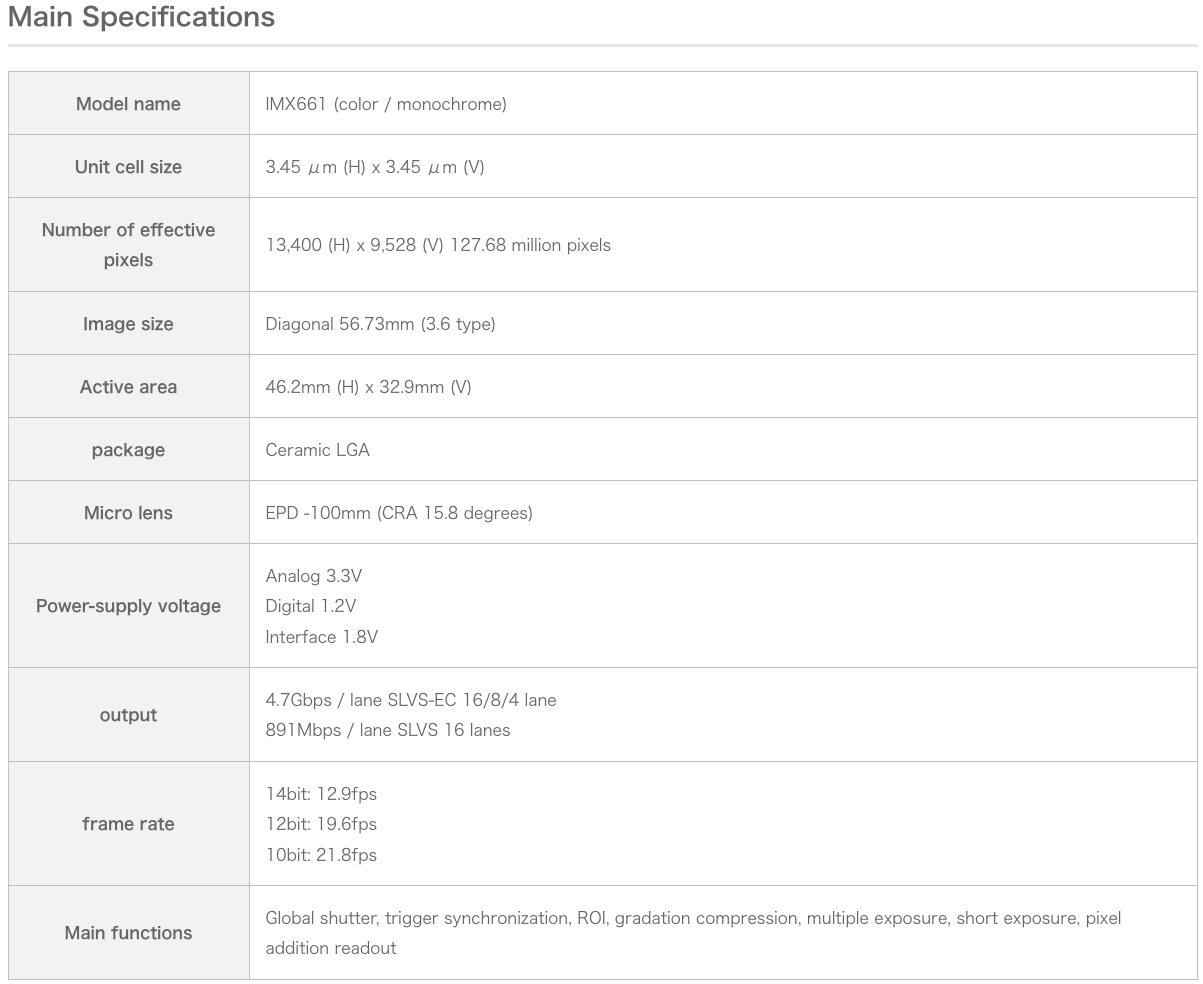1203x984 pixels.
Task: Click the Main Specifications heading
Action: (x=141, y=18)
